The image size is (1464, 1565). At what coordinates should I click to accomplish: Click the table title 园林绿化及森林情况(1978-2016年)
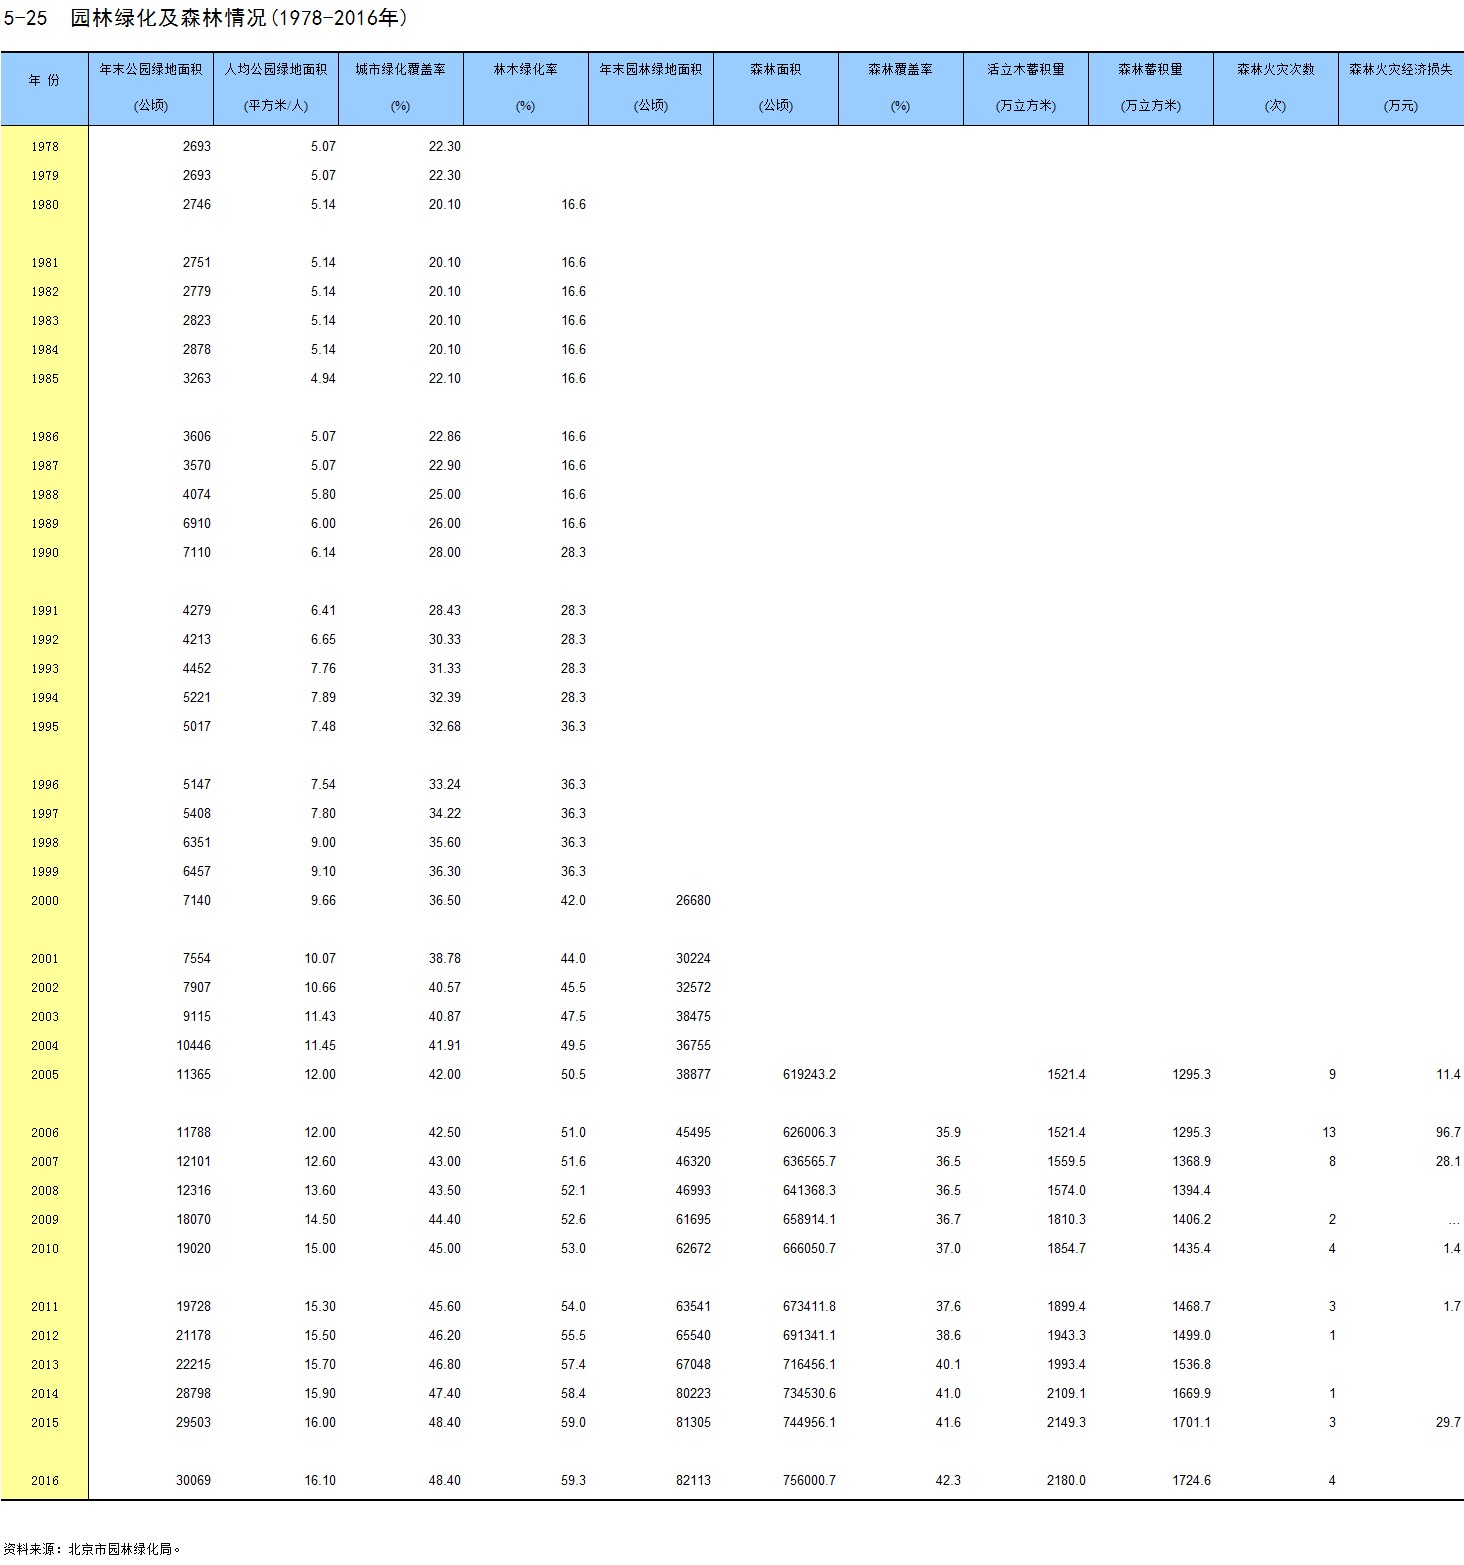tap(238, 18)
